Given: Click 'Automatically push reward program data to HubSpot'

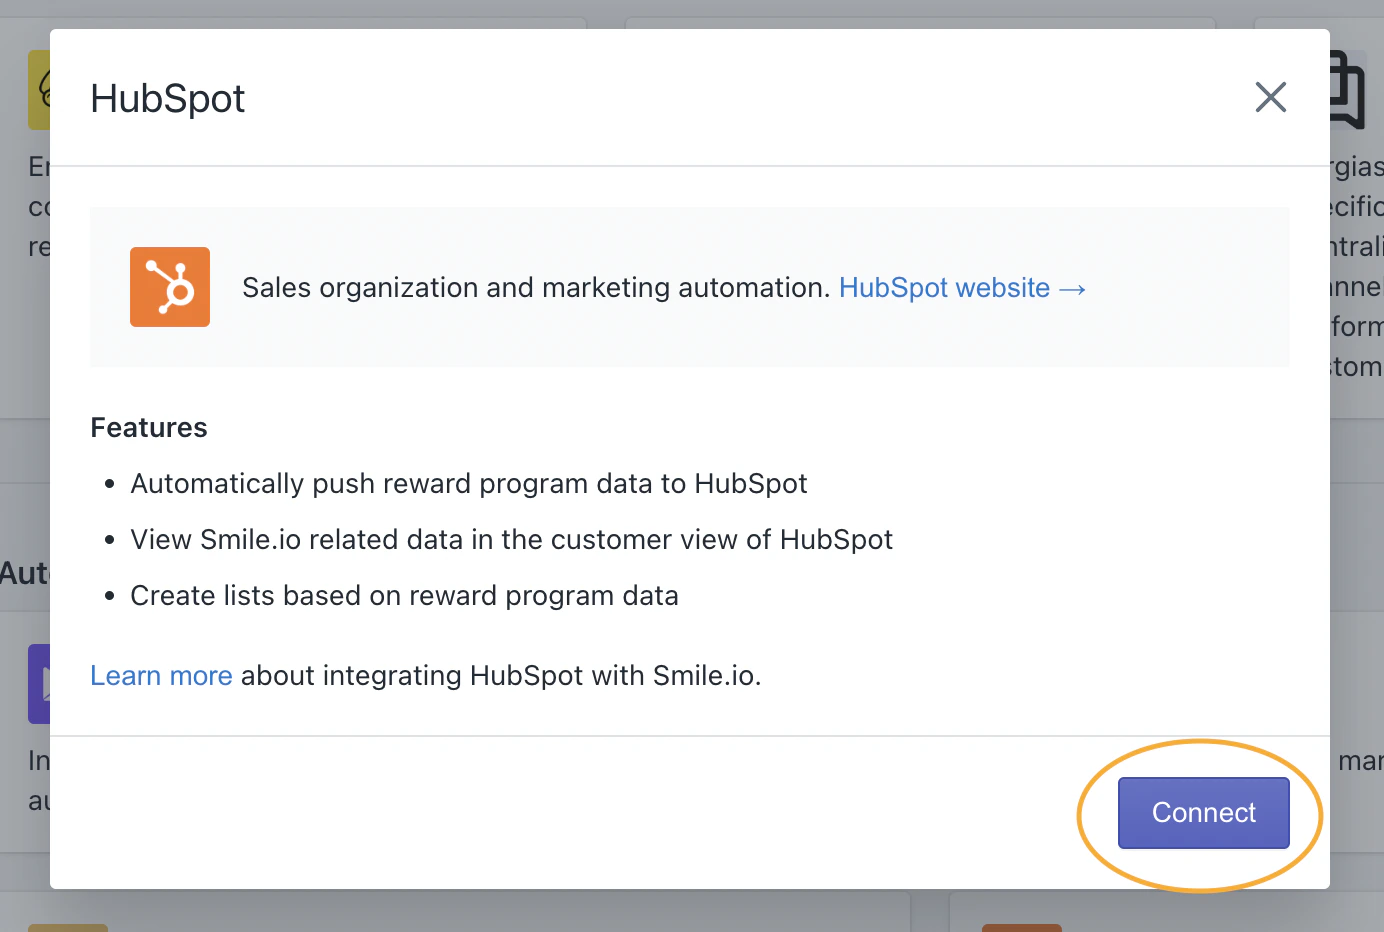Looking at the screenshot, I should (x=469, y=484).
